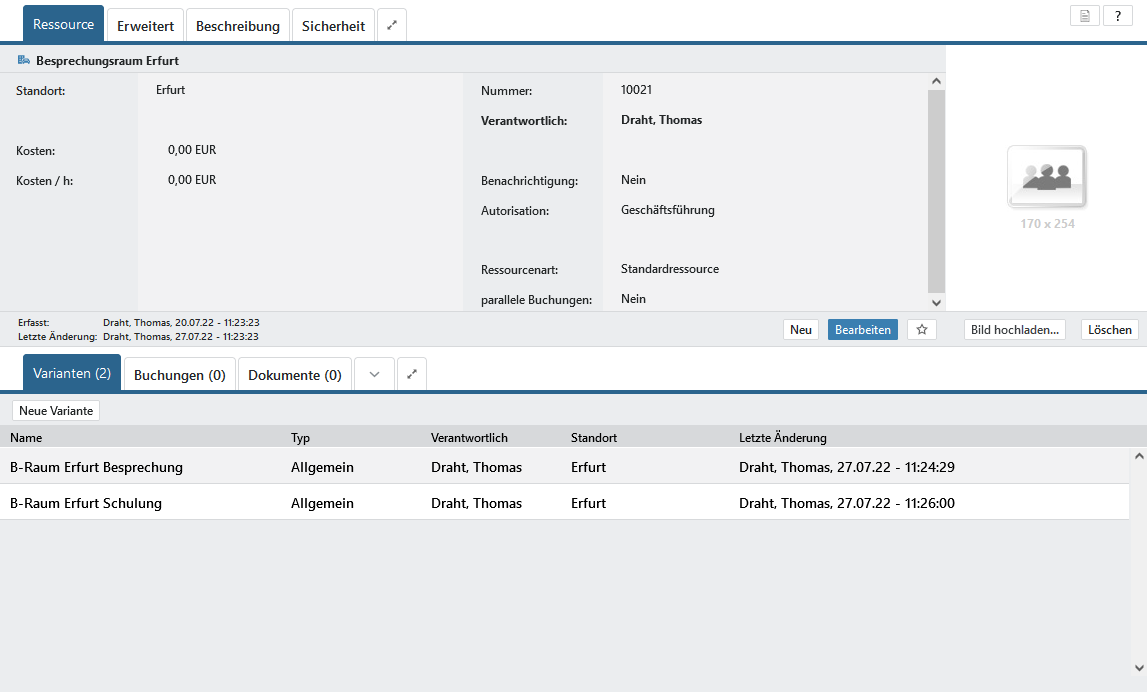
Task: Select the Sicherheit tab
Action: (333, 26)
